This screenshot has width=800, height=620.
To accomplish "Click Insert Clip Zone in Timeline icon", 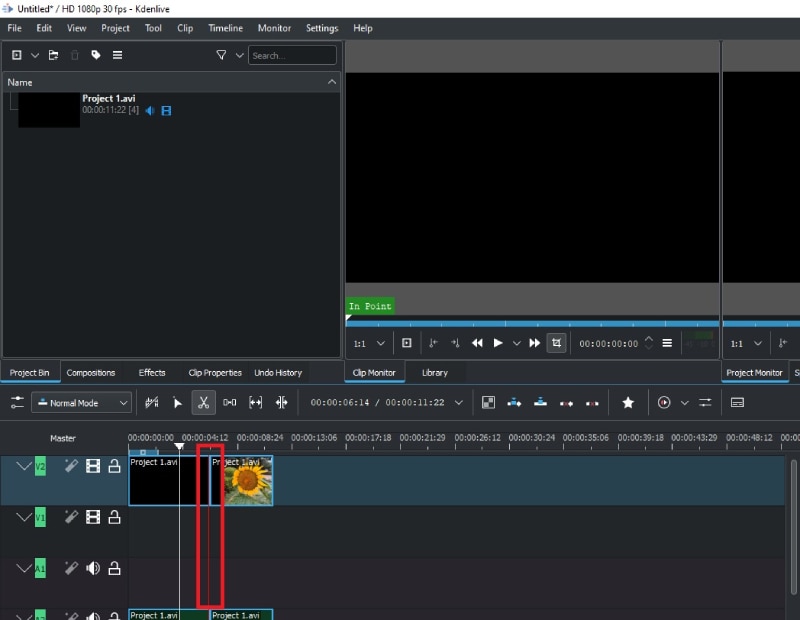I will tap(514, 403).
